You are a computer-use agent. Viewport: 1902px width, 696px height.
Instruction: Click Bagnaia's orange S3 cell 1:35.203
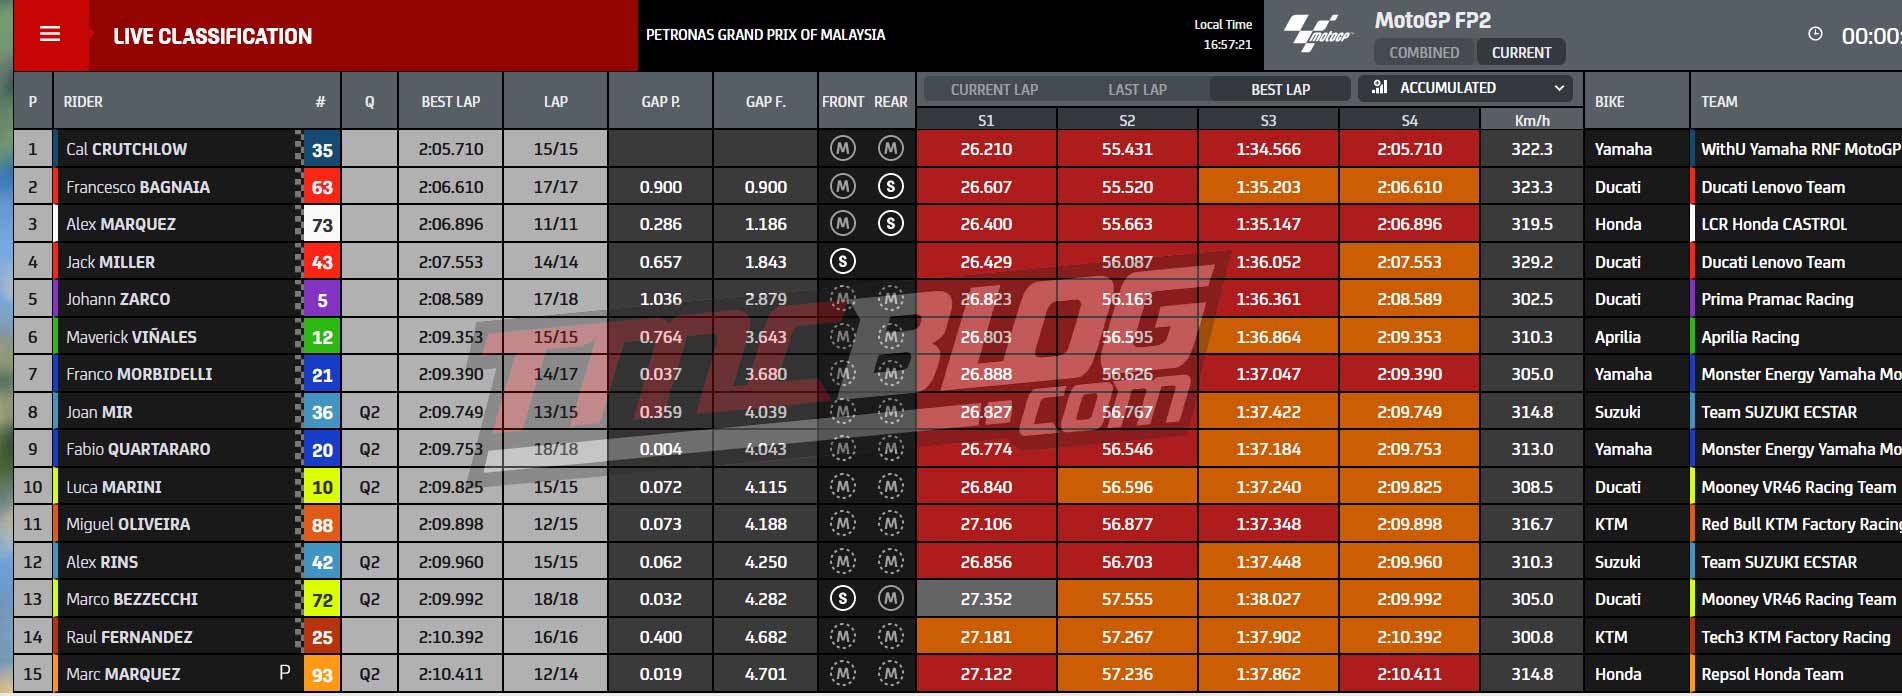click(1268, 187)
